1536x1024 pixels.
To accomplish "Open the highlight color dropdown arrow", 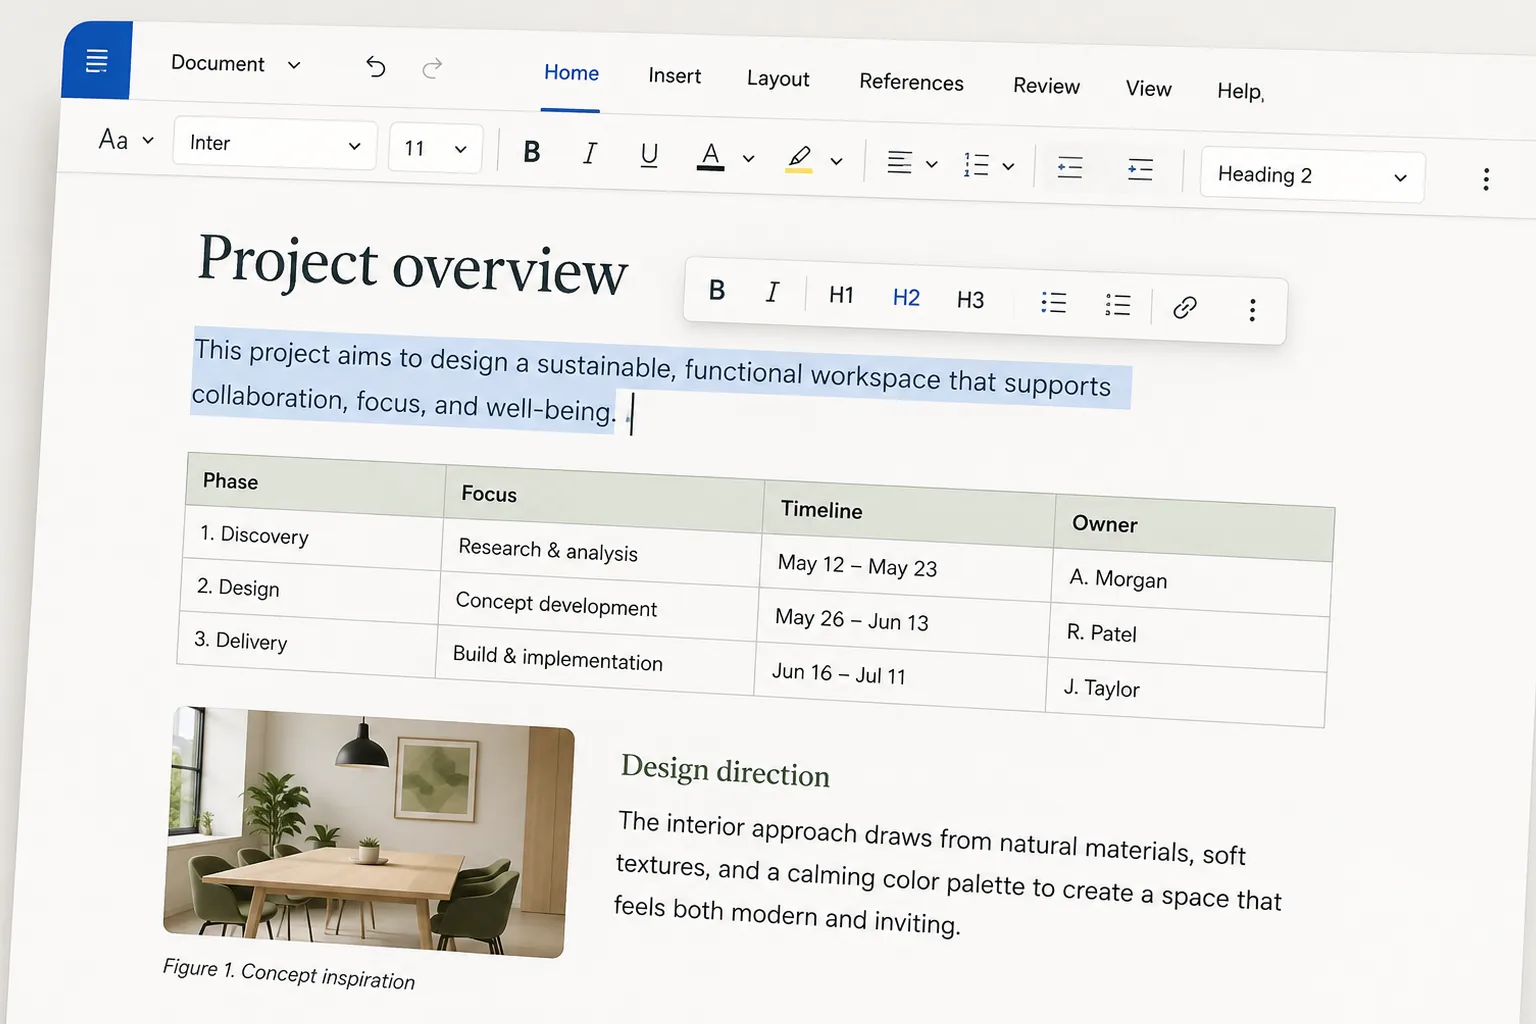I will (x=836, y=161).
